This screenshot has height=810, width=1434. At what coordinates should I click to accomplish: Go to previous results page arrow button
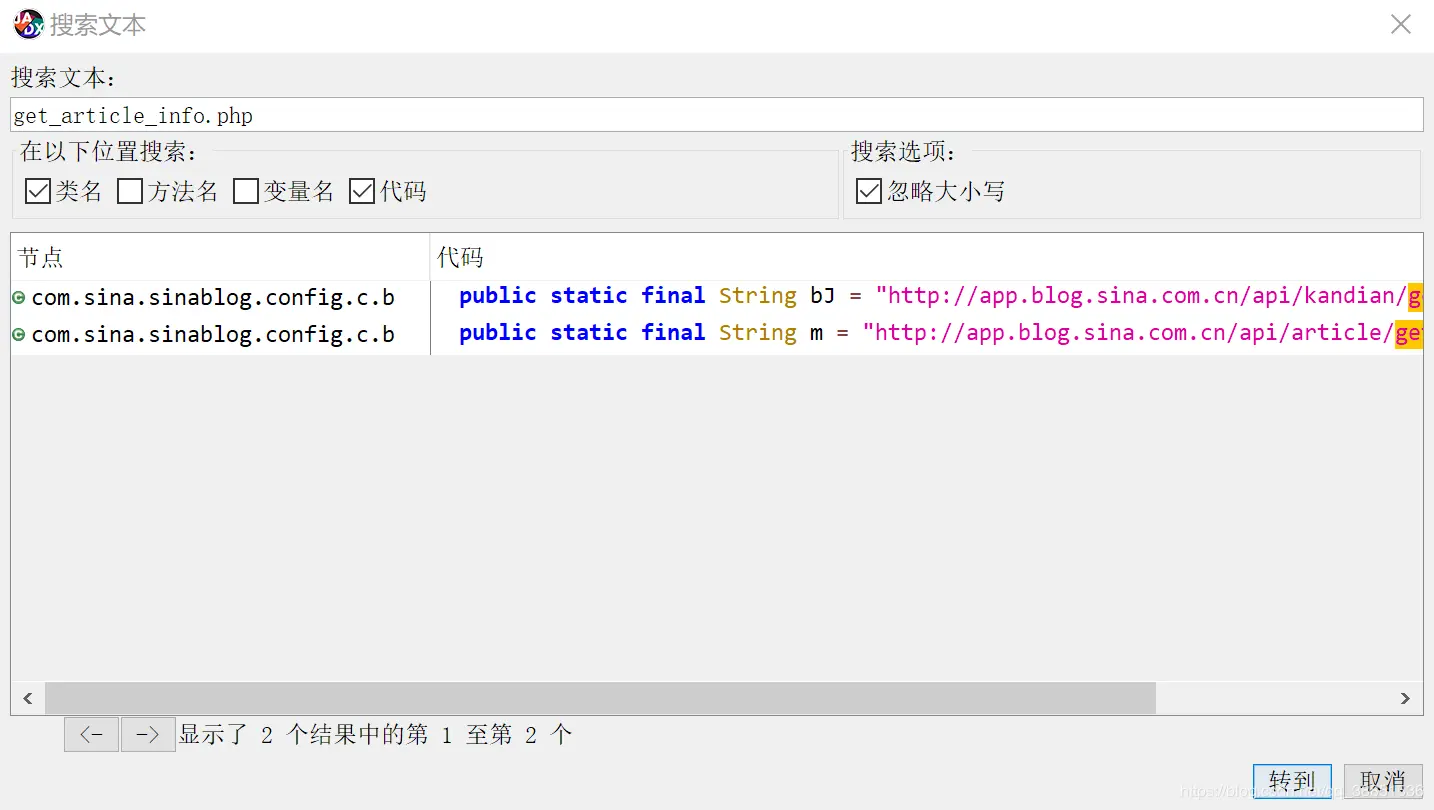click(91, 735)
